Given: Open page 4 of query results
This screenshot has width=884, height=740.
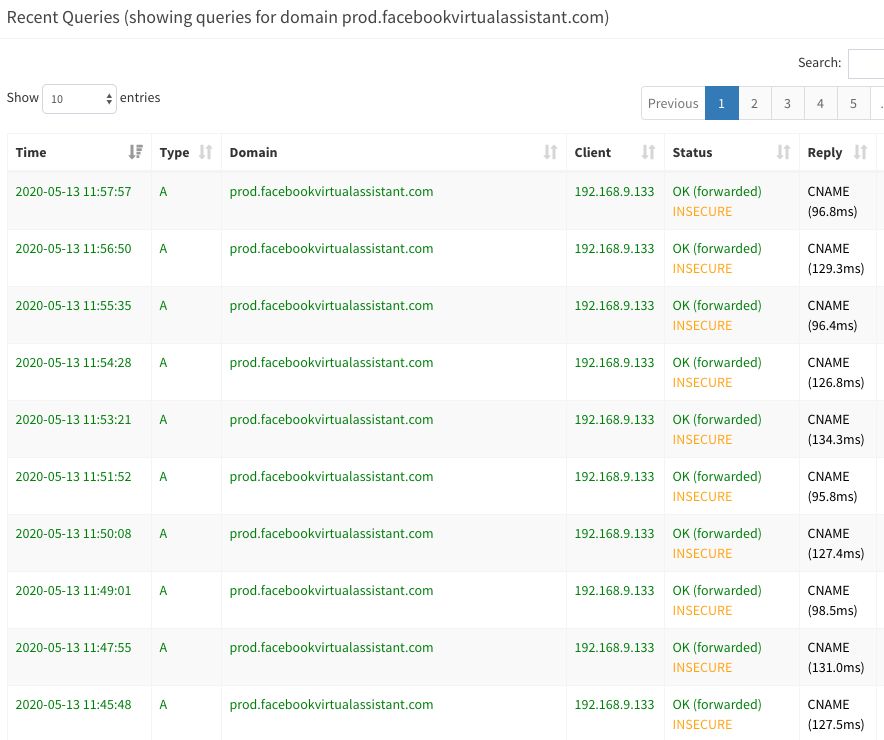Looking at the screenshot, I should tap(820, 103).
